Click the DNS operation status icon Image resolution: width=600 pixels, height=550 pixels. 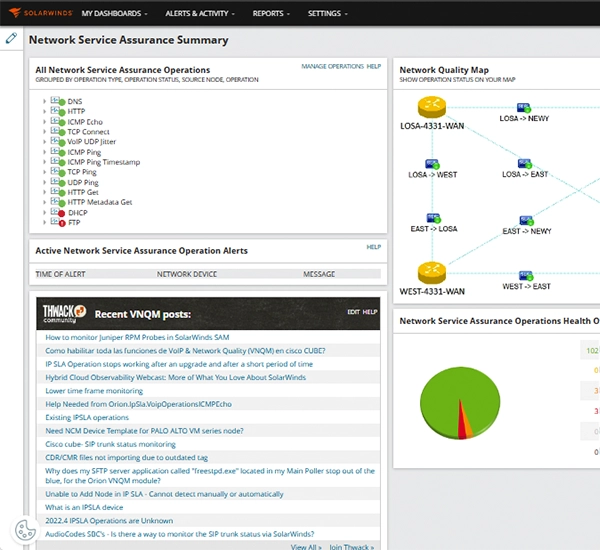click(58, 101)
